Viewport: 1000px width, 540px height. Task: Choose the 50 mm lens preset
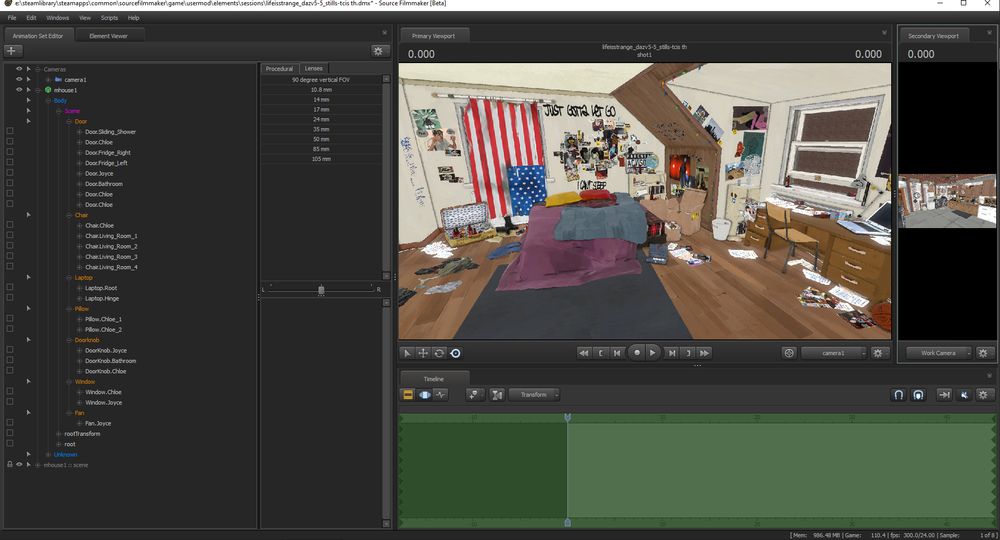[320, 139]
